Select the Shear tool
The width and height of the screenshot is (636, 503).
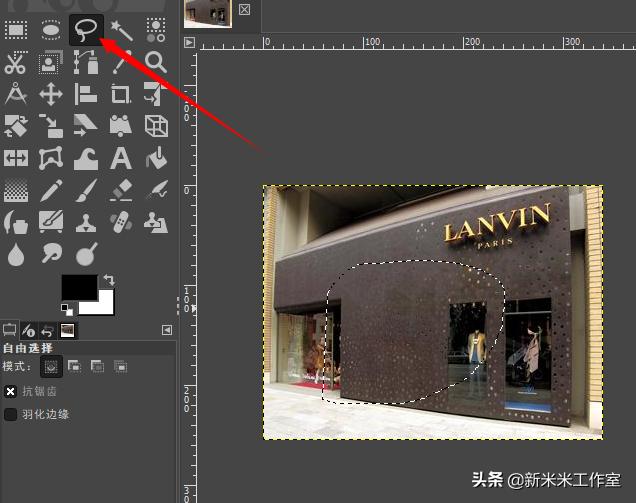coord(86,126)
